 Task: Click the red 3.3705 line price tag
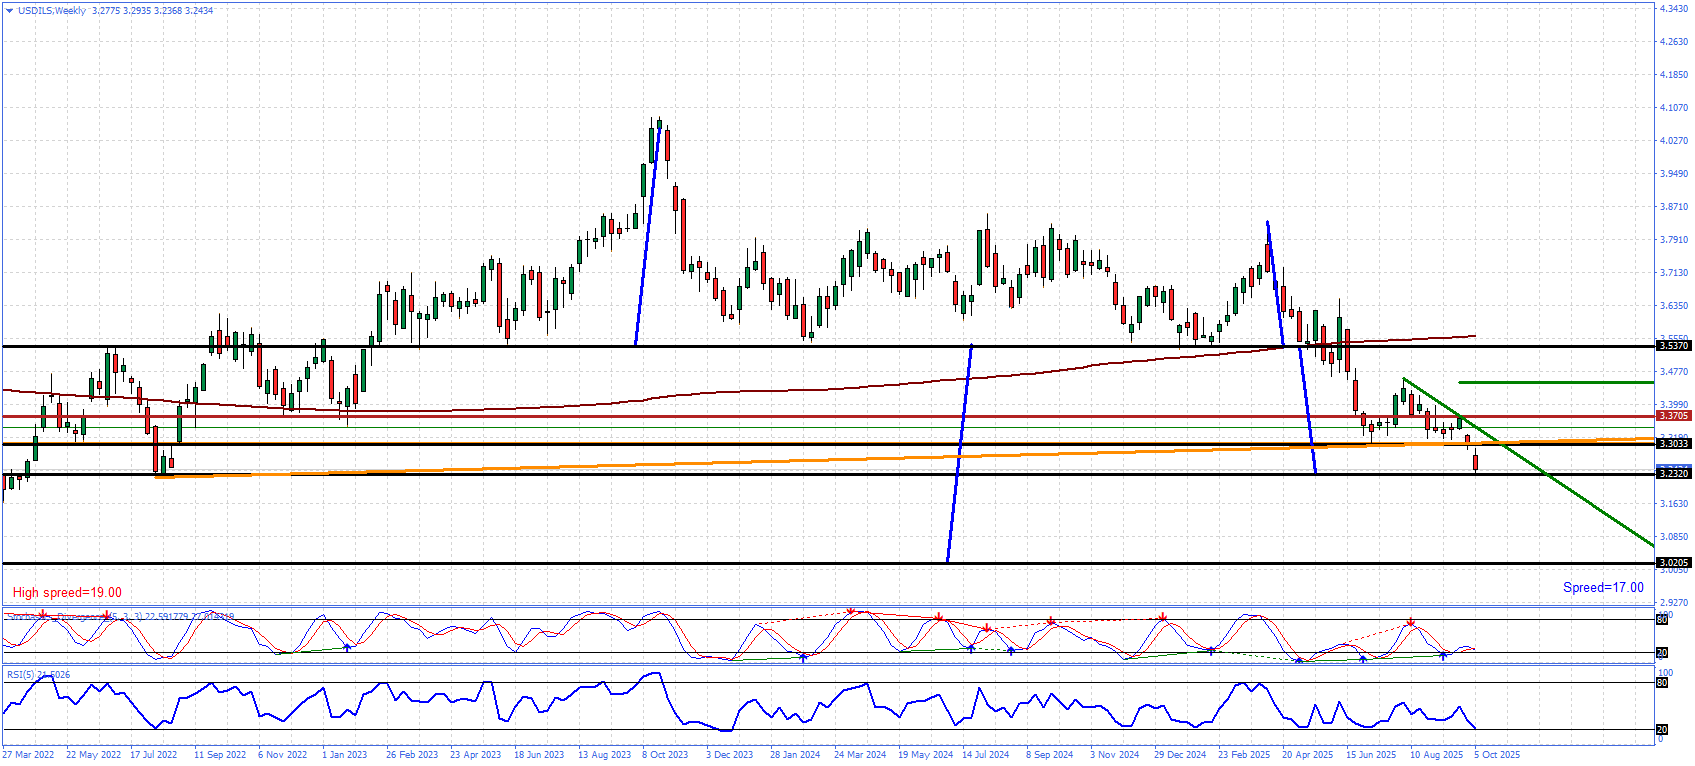(1674, 416)
